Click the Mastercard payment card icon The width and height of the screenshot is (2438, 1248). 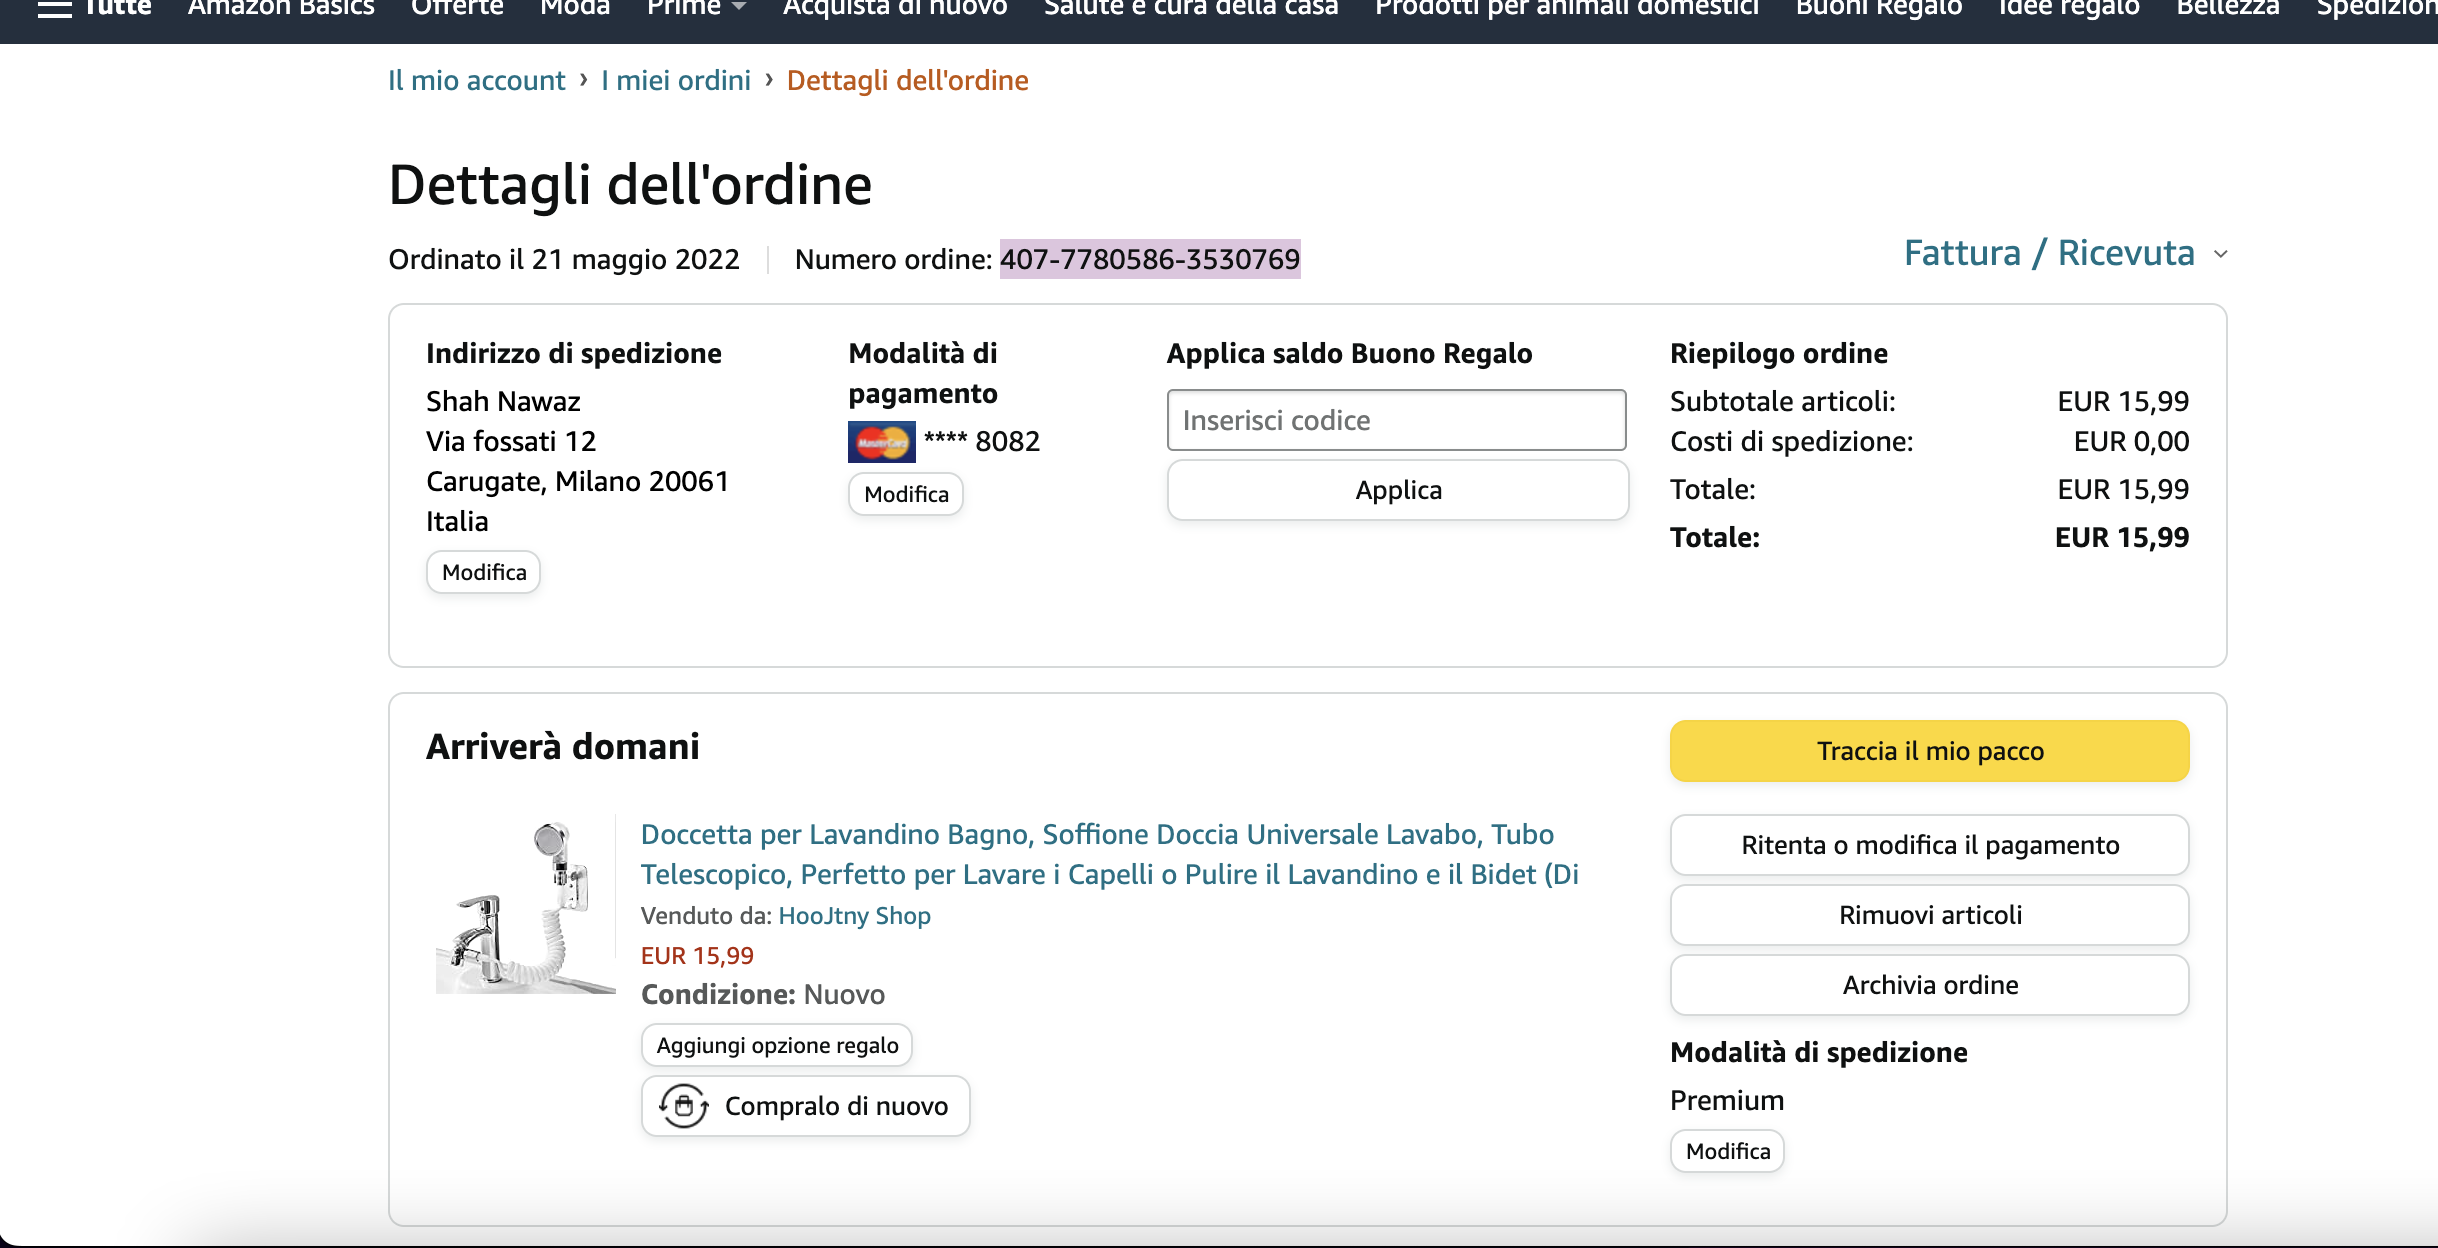click(881, 442)
